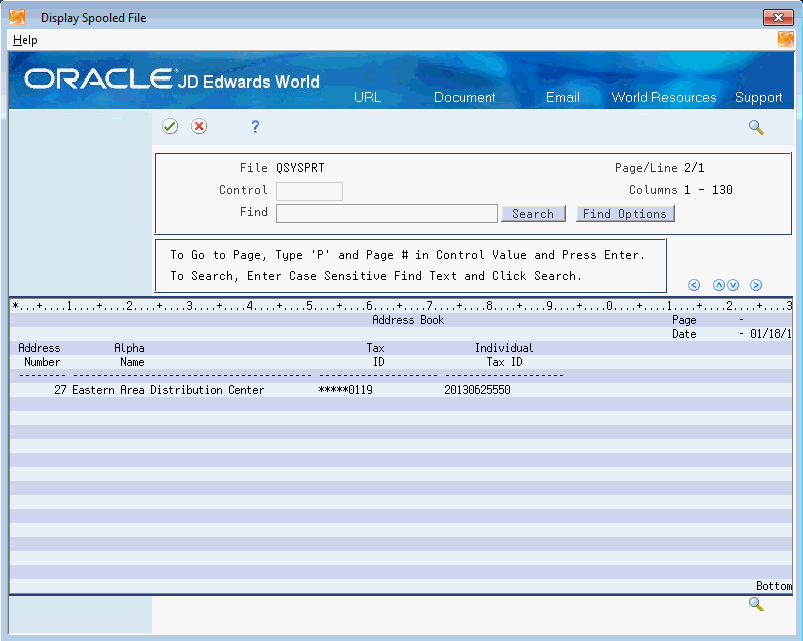Click the 'Alpha Name' column header
The height and width of the screenshot is (641, 803).
pyautogui.click(x=130, y=355)
